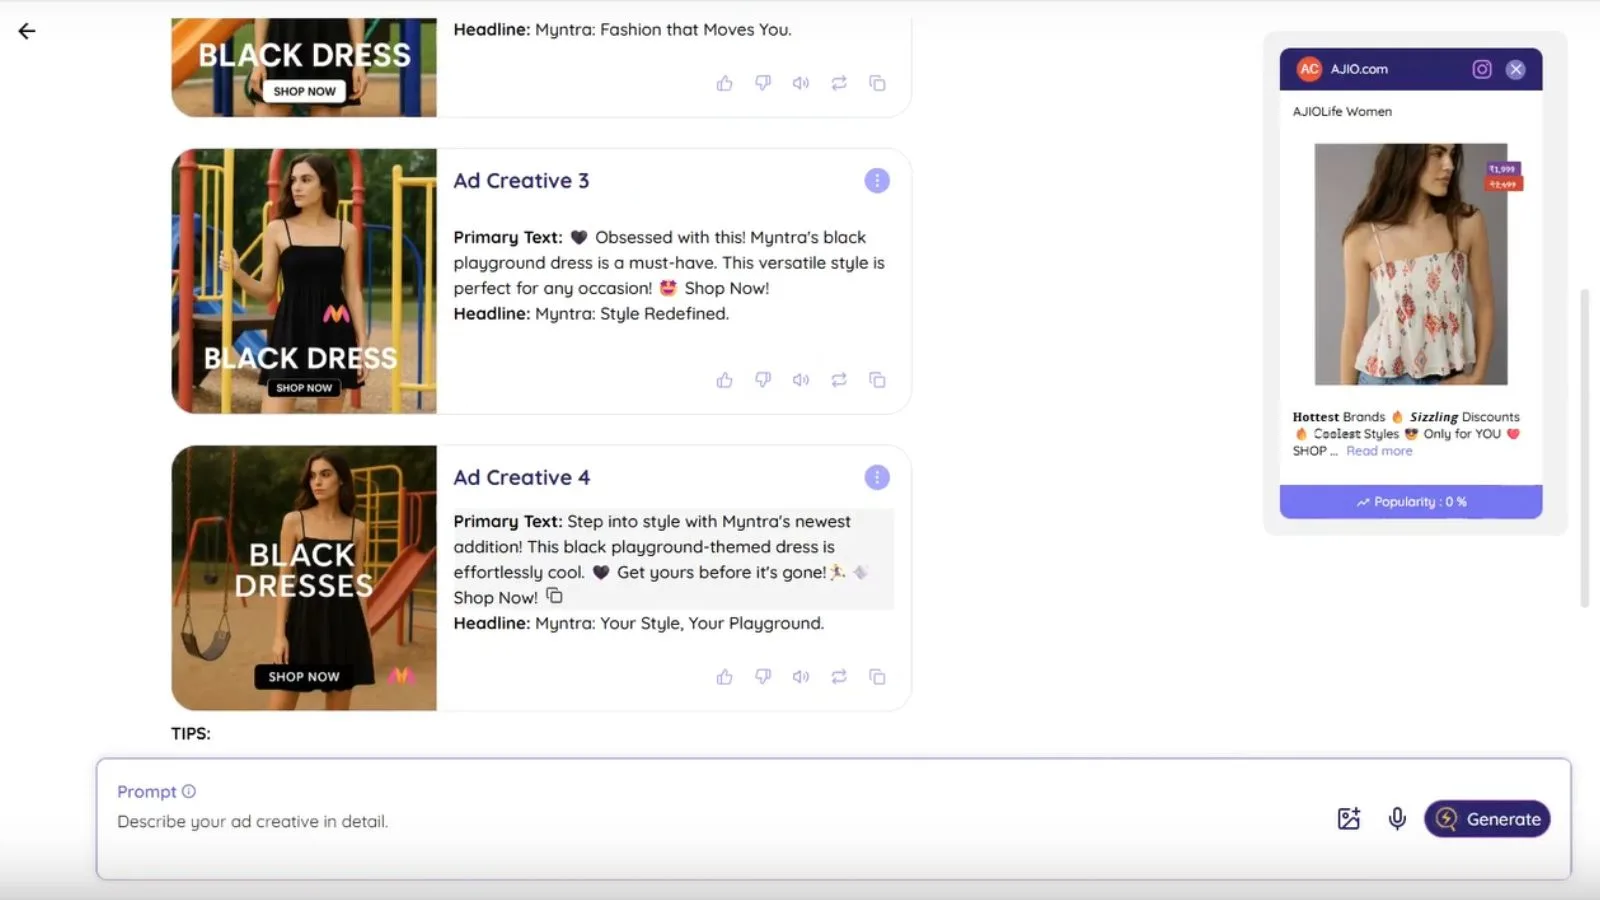Click AJIO.com card title
1600x900 pixels.
[x=1359, y=69]
